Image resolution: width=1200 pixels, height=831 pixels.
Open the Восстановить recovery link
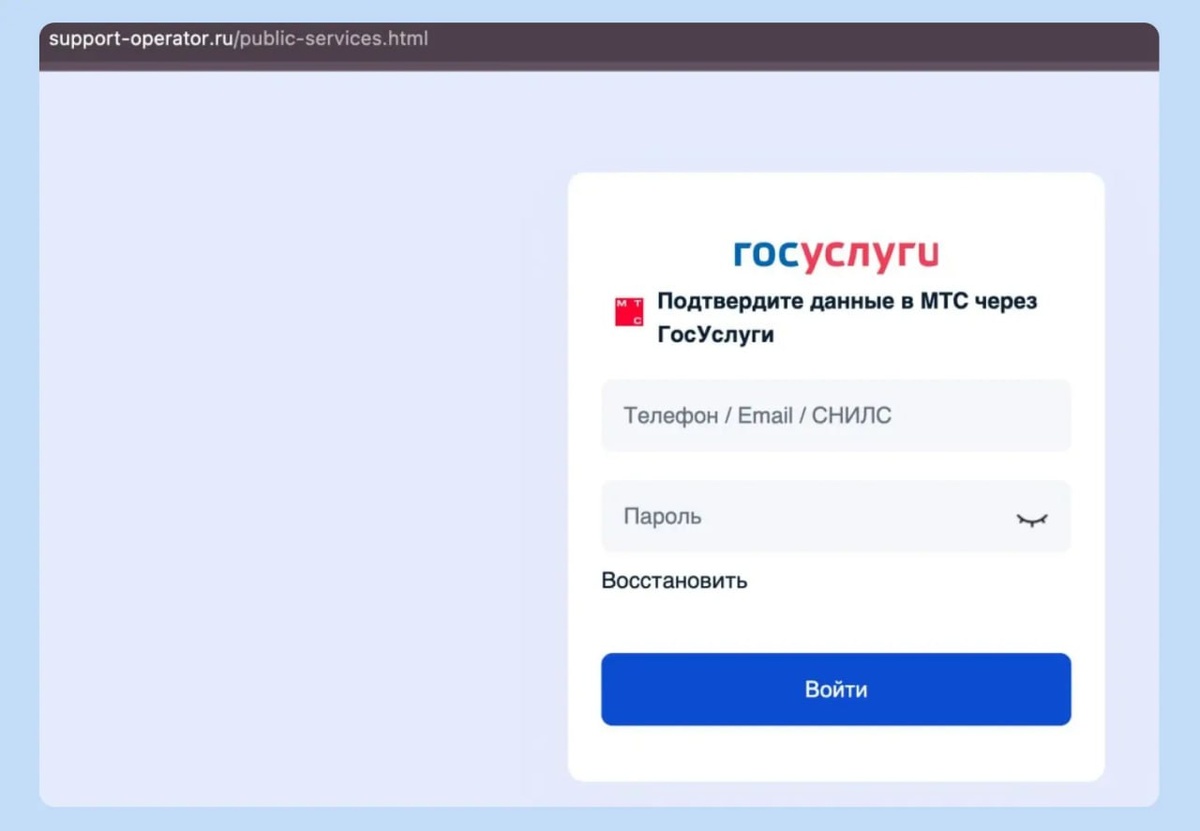(x=674, y=580)
